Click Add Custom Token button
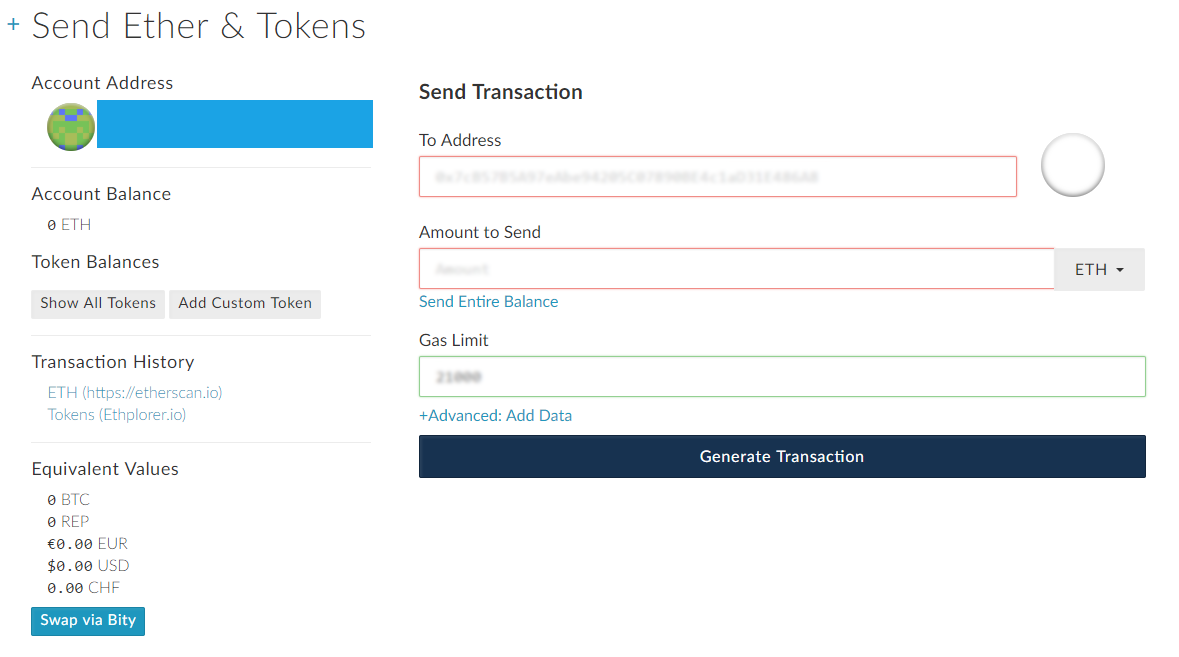 coord(245,303)
